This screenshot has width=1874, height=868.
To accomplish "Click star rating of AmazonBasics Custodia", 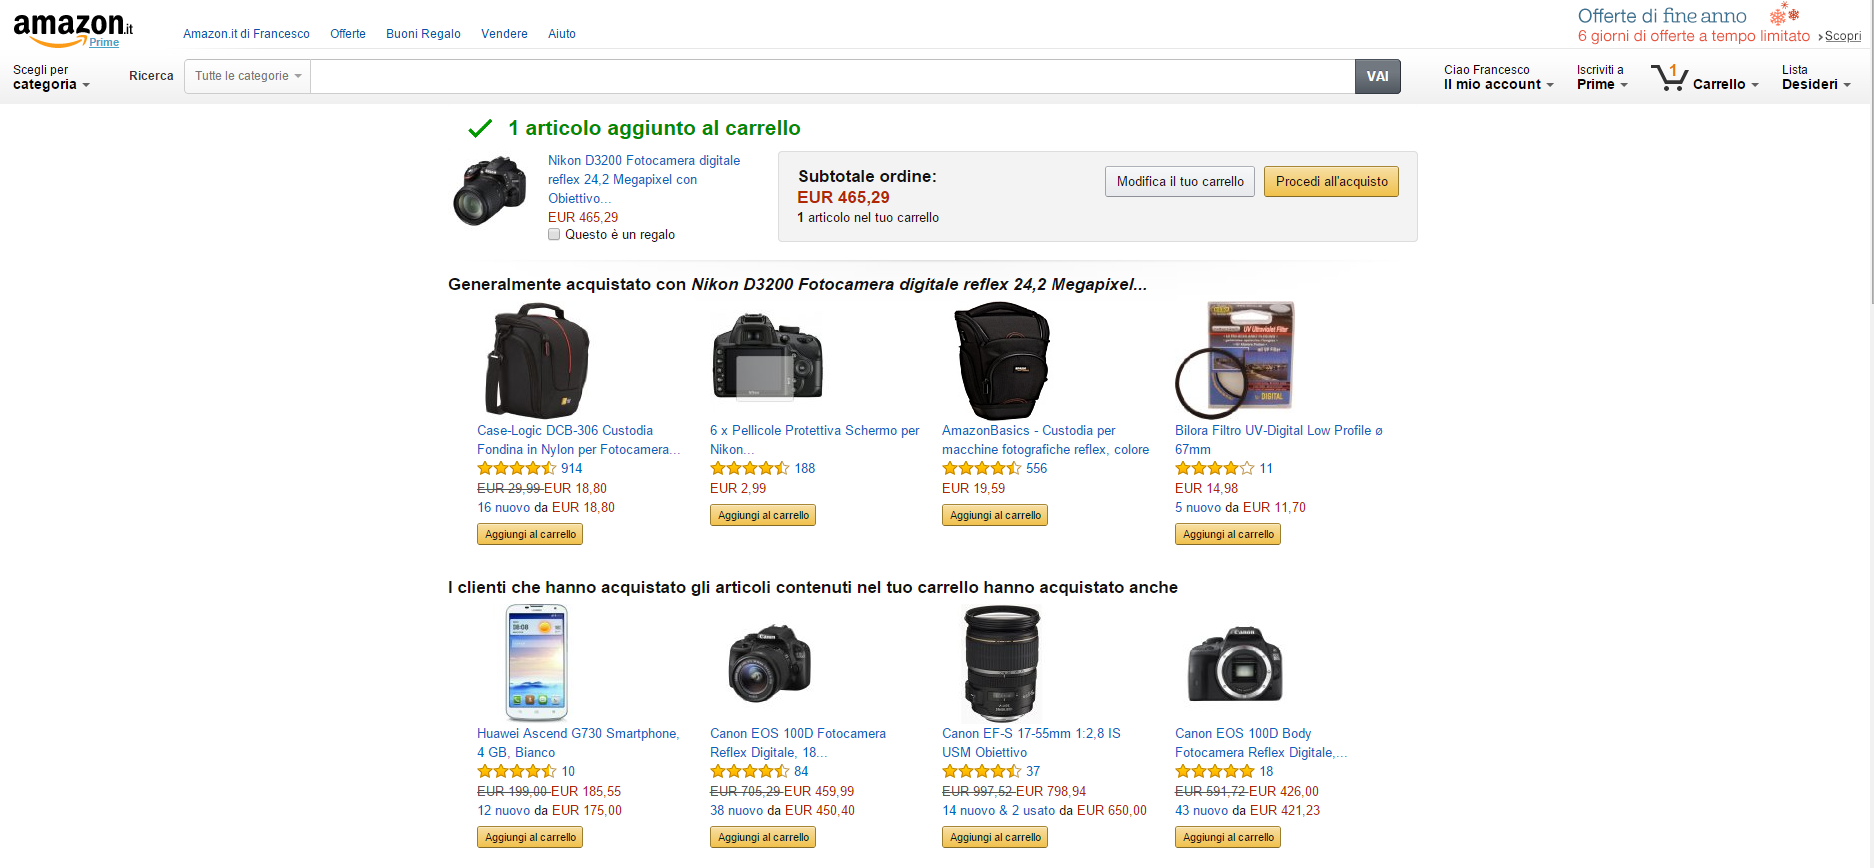I will pos(981,468).
